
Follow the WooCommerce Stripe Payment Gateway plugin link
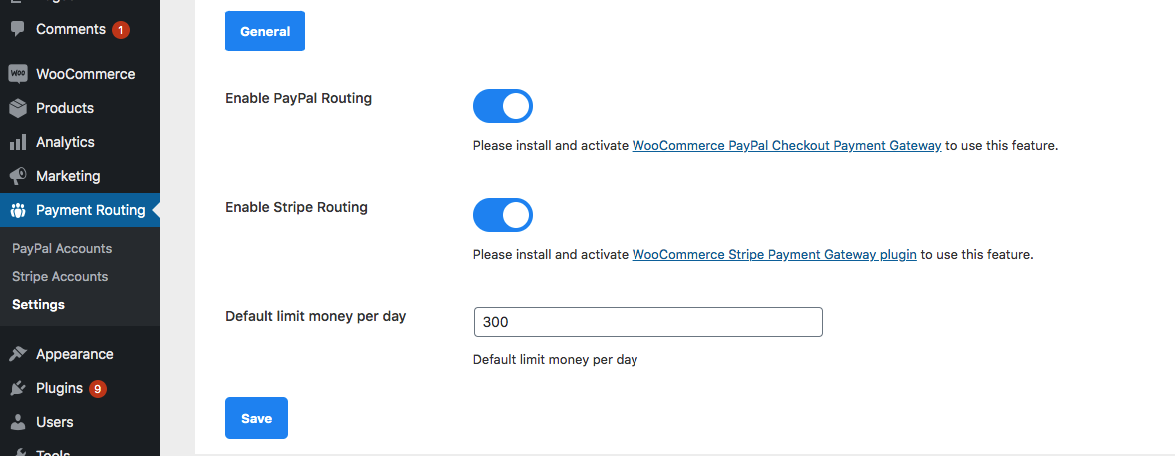[775, 254]
